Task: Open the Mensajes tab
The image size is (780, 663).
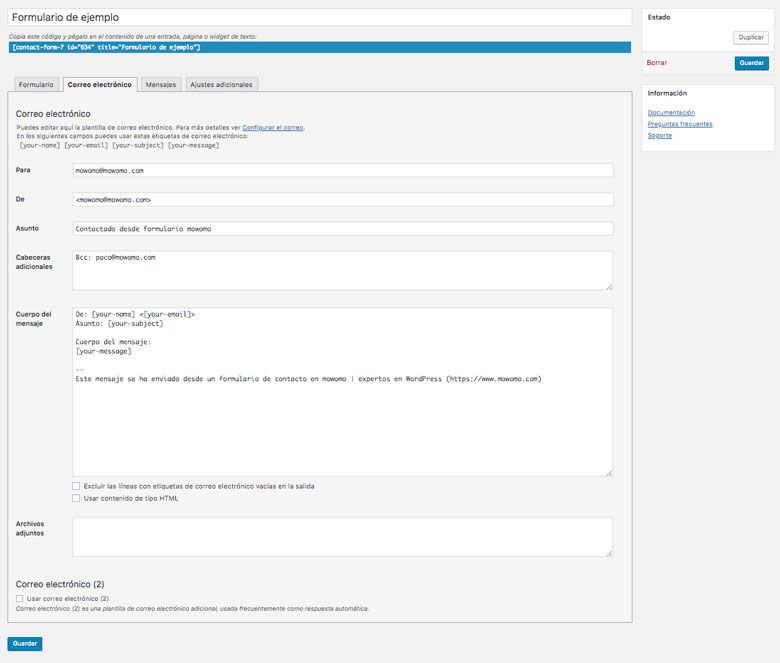Action: click(161, 85)
